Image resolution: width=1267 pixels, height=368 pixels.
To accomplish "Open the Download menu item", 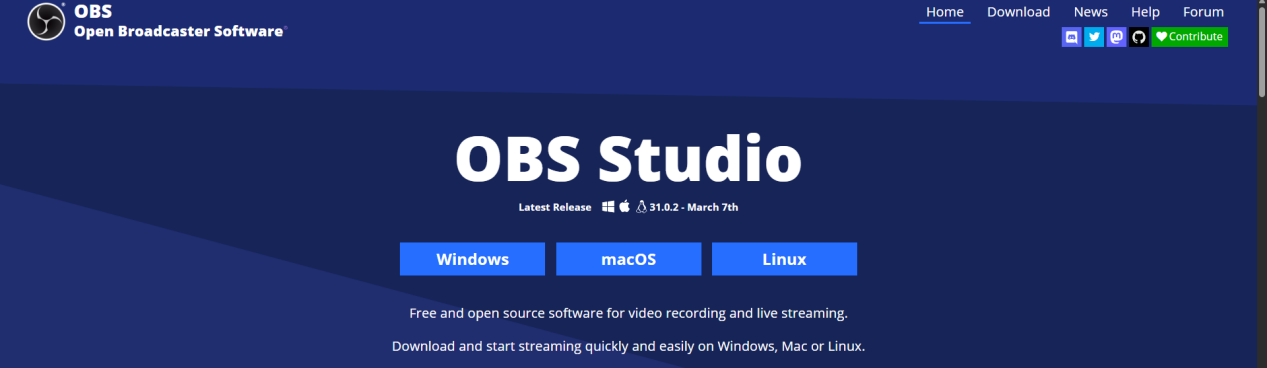I will [1018, 12].
